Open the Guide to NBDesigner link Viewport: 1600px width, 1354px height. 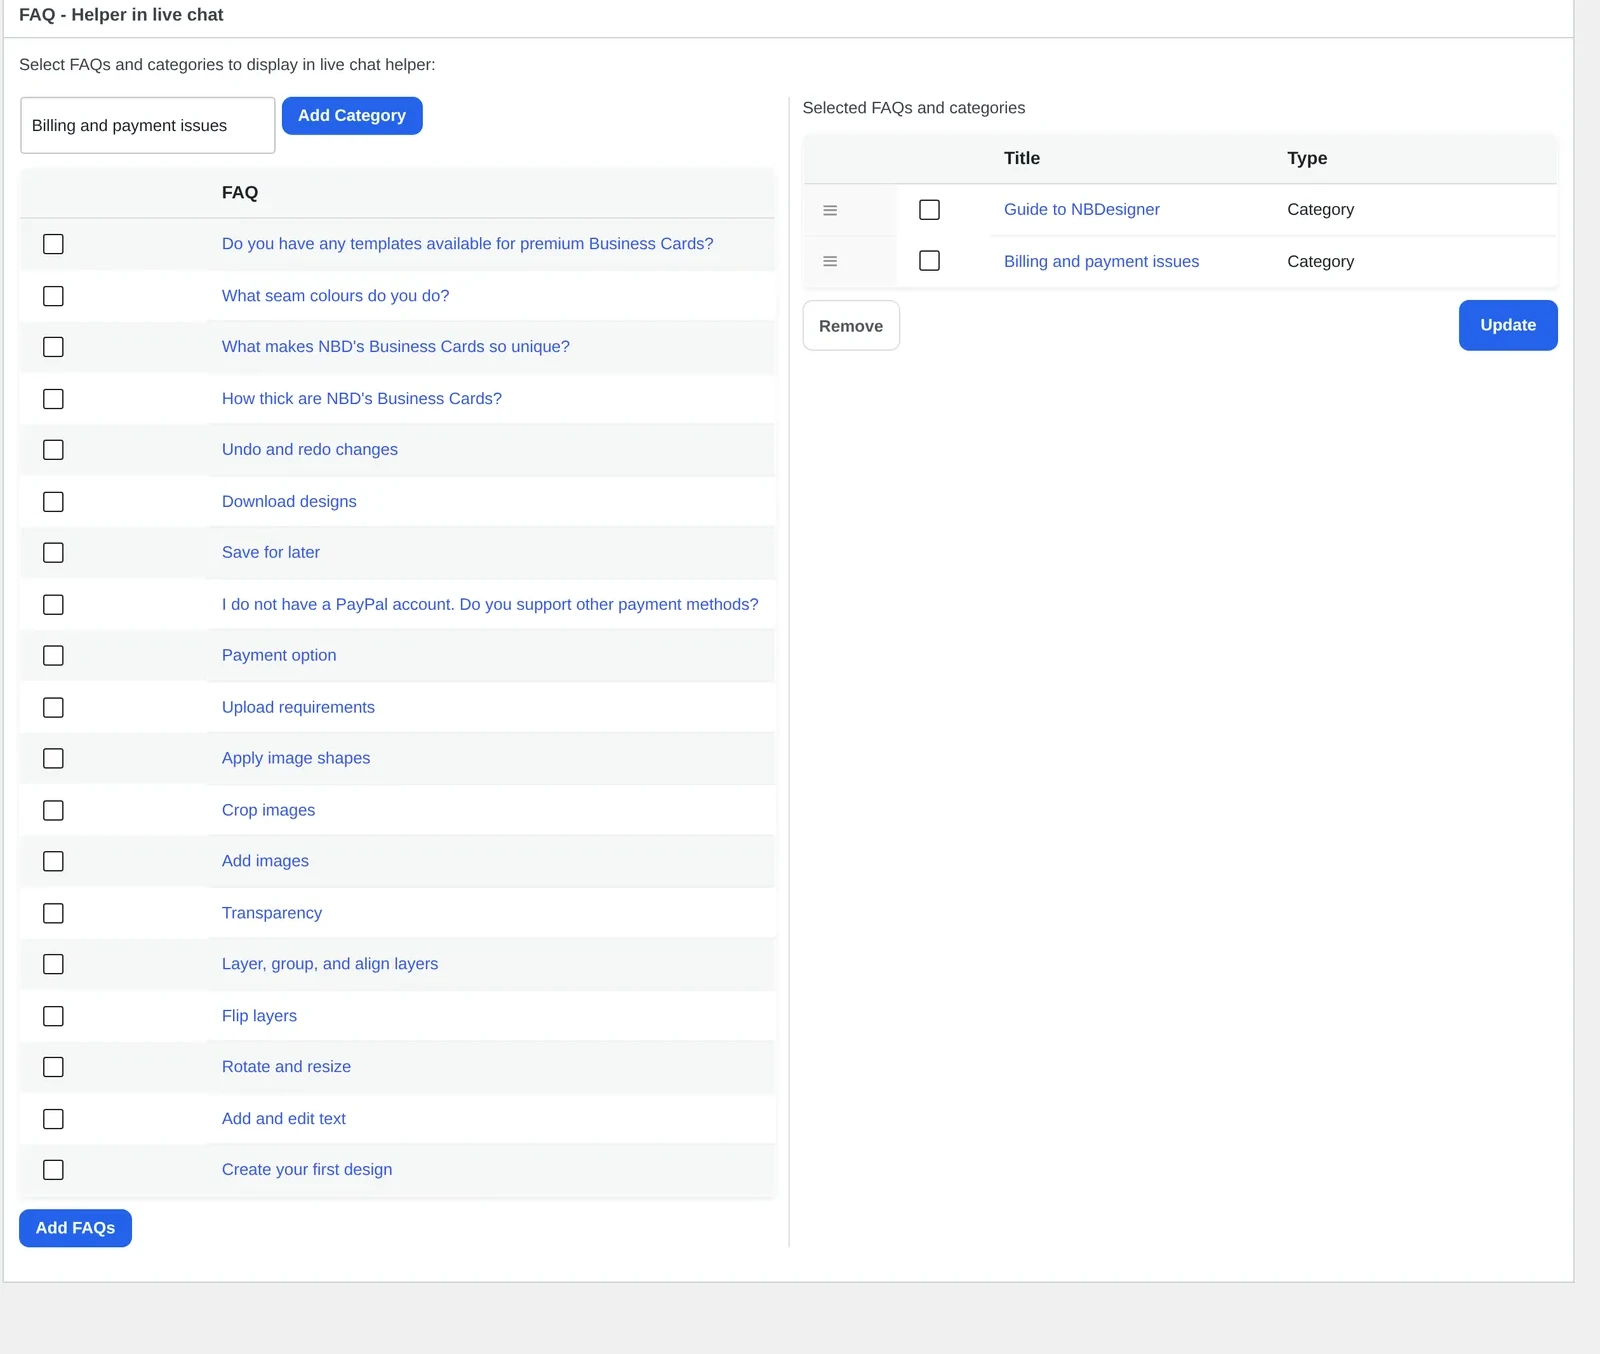[x=1082, y=210]
